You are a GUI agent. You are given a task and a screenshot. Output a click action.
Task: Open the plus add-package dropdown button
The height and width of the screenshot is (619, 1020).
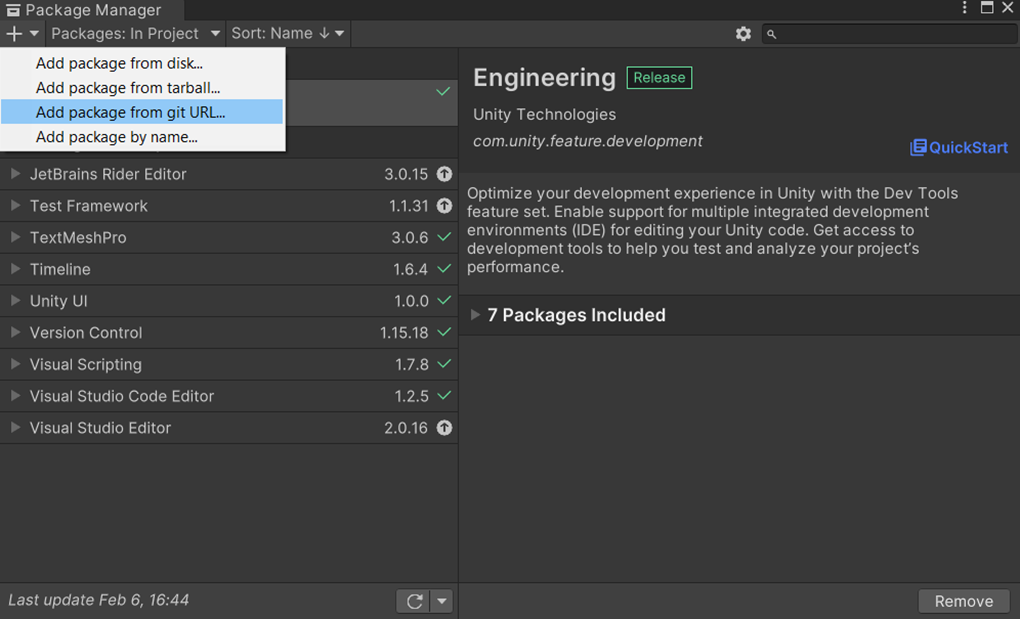[22, 33]
